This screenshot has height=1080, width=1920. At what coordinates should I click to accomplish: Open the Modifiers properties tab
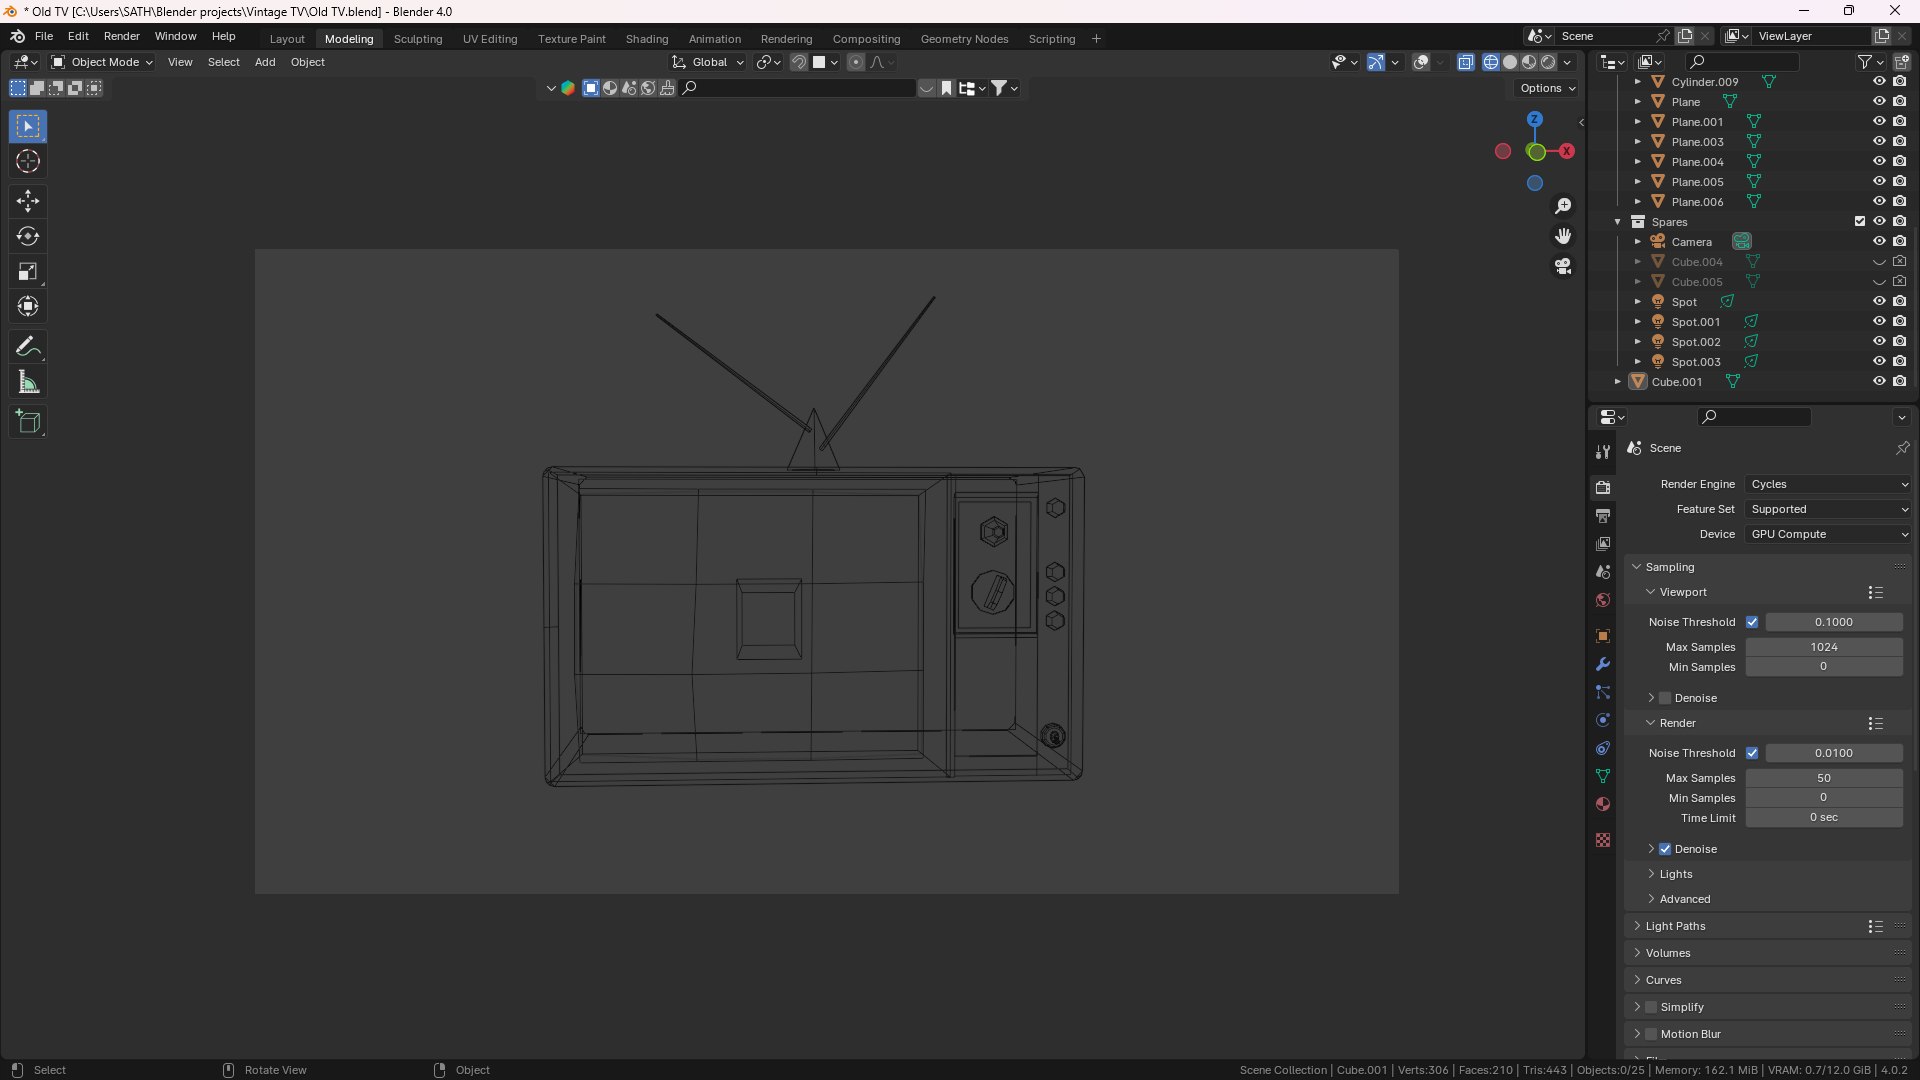coord(1603,664)
